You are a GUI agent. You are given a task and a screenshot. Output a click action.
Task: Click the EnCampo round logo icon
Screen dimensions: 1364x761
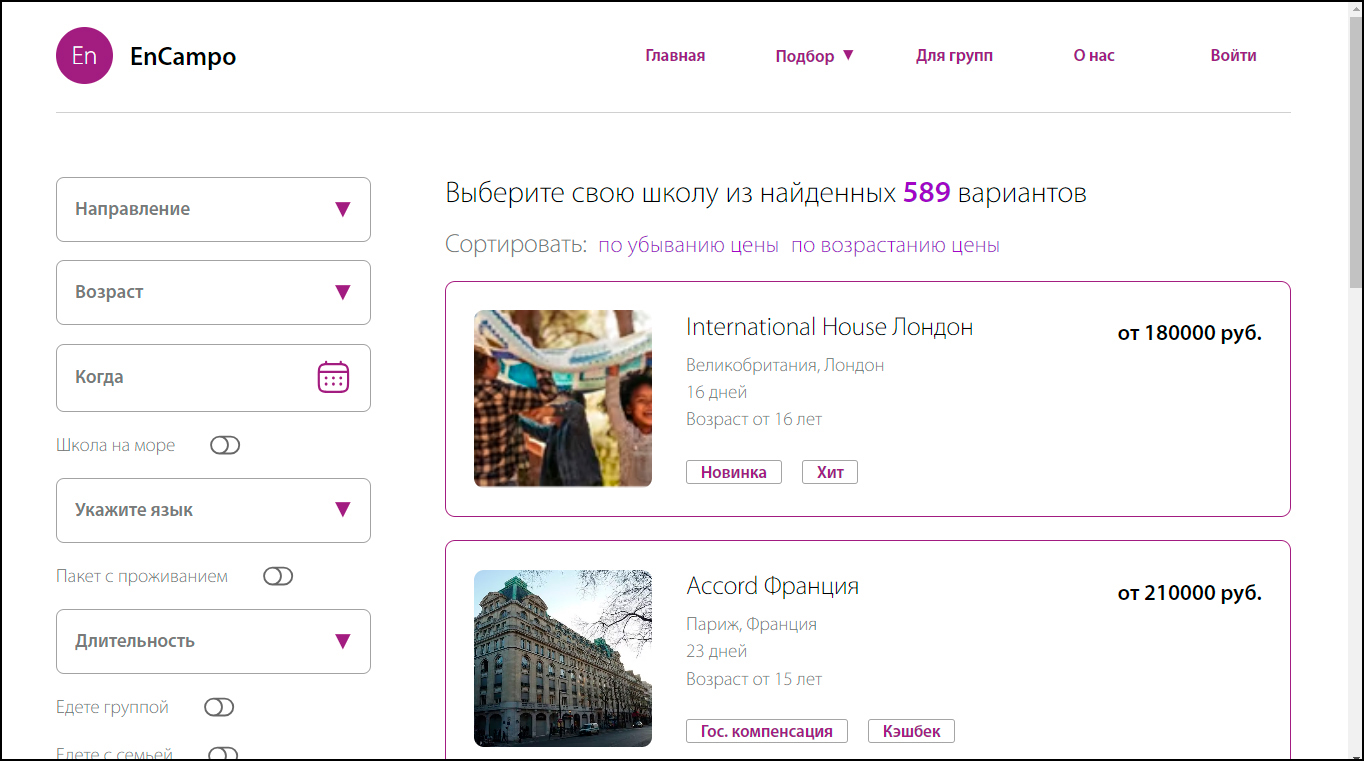(84, 55)
